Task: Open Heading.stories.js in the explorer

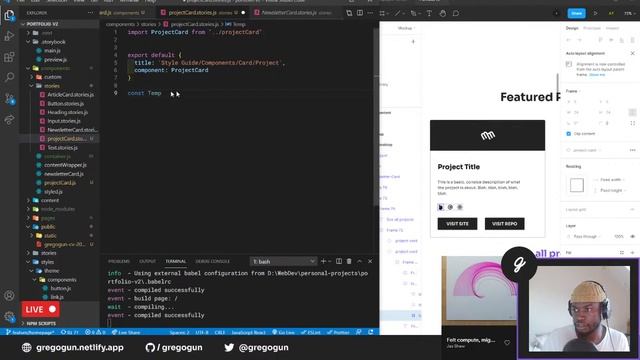Action: coord(67,112)
